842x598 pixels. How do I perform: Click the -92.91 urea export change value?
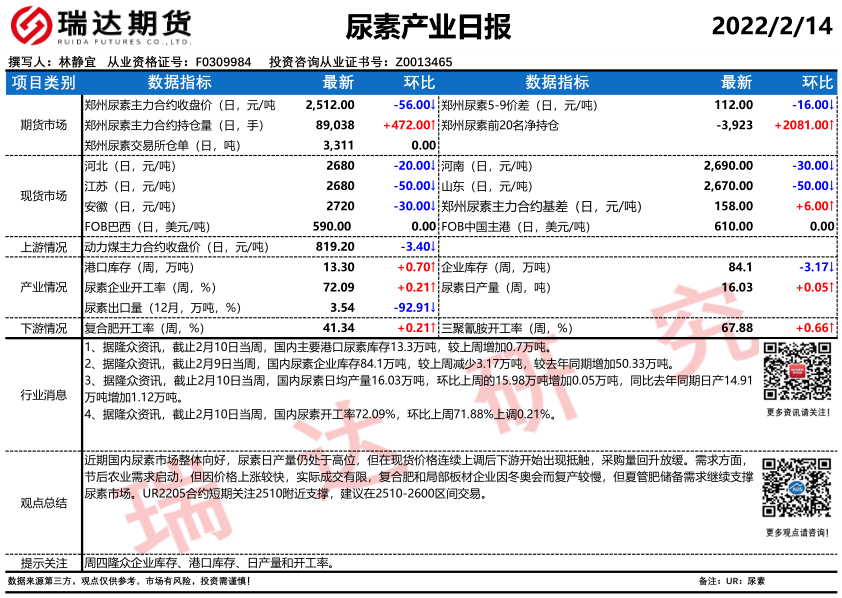tap(410, 307)
